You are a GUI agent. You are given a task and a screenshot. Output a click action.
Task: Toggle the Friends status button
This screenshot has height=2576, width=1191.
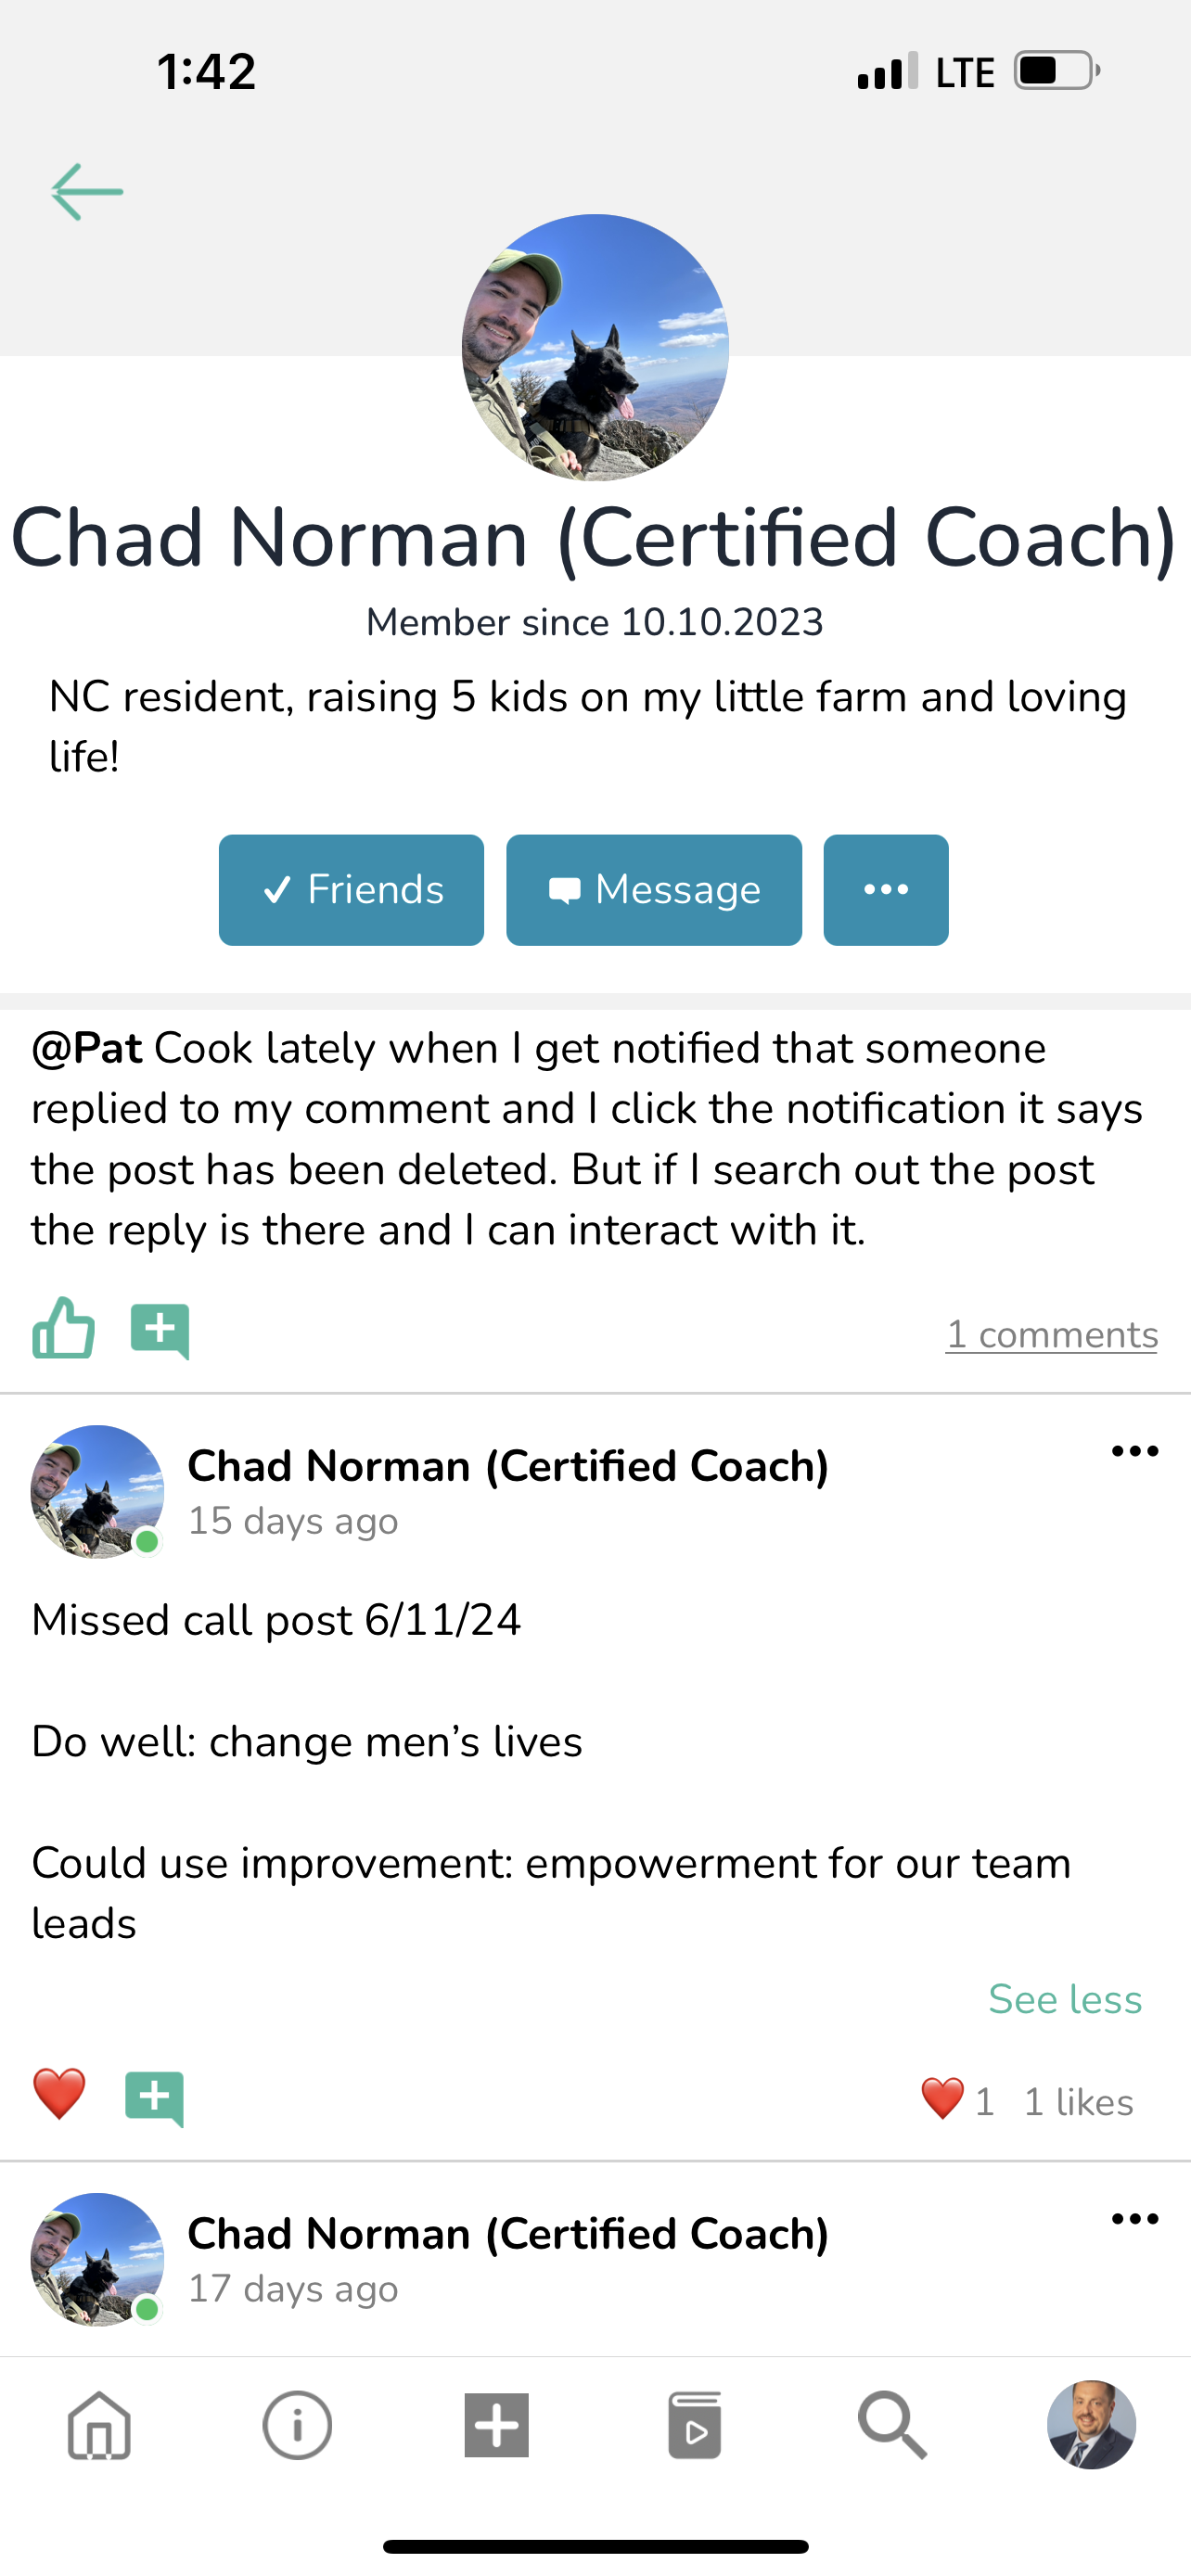(351, 890)
